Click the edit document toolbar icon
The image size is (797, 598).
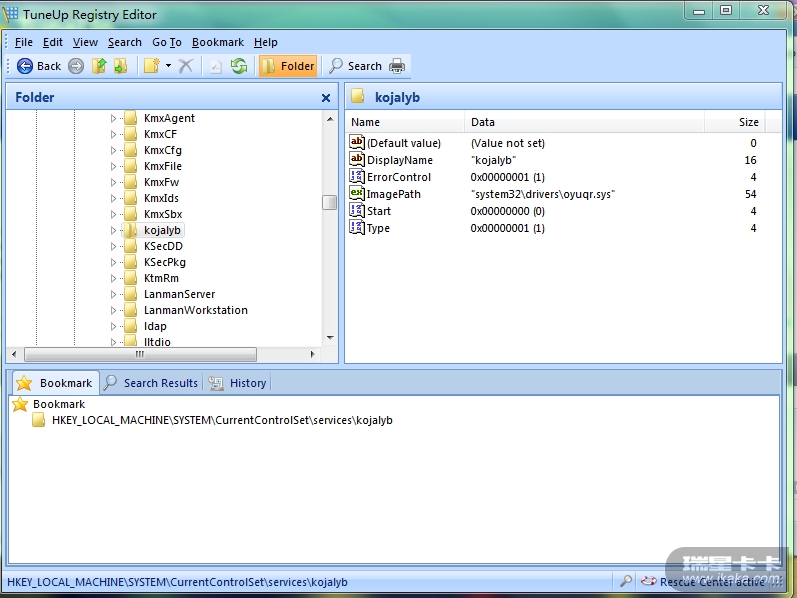216,66
